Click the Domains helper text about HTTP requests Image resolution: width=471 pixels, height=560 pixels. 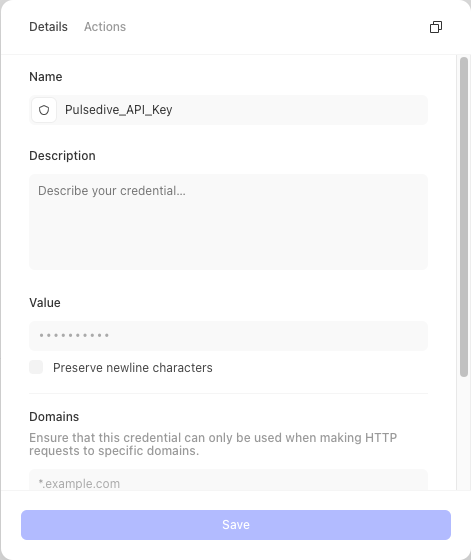pyautogui.click(x=213, y=444)
